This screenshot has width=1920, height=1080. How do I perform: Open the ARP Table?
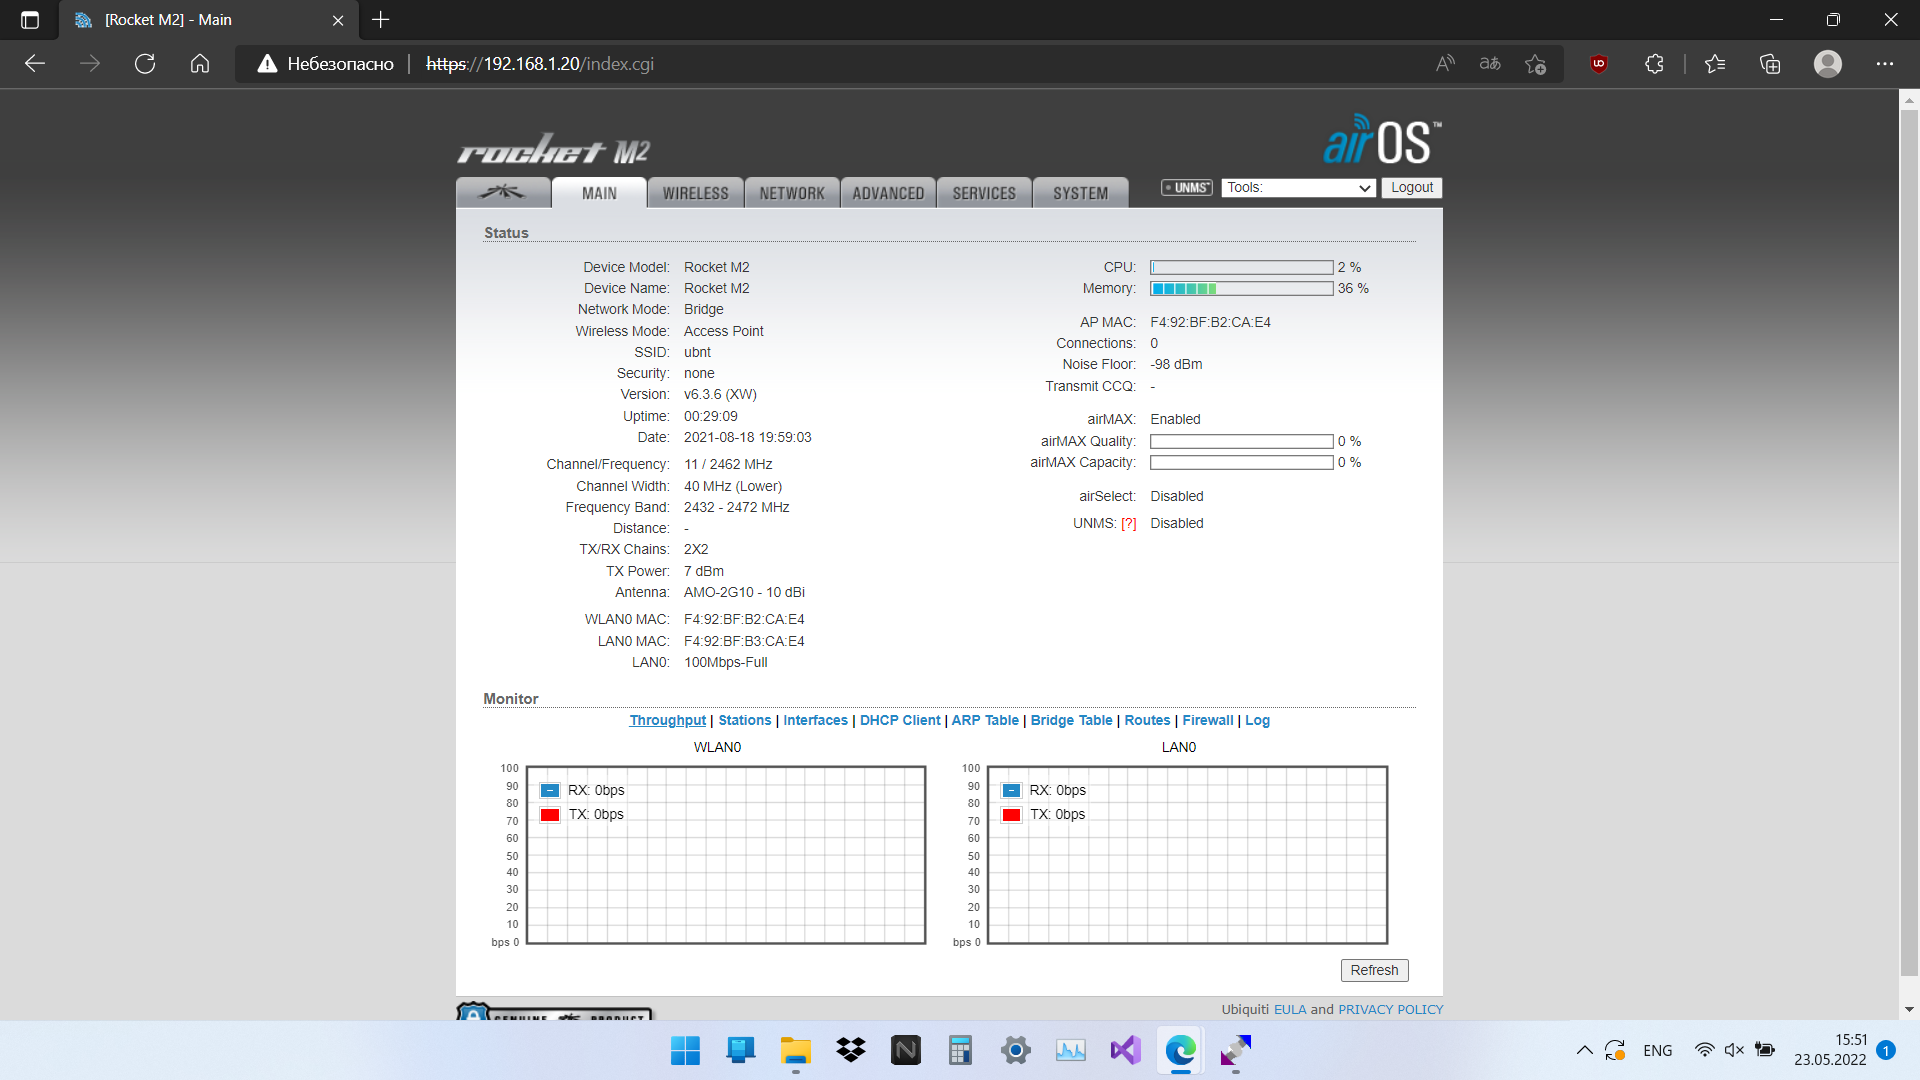[x=985, y=720]
